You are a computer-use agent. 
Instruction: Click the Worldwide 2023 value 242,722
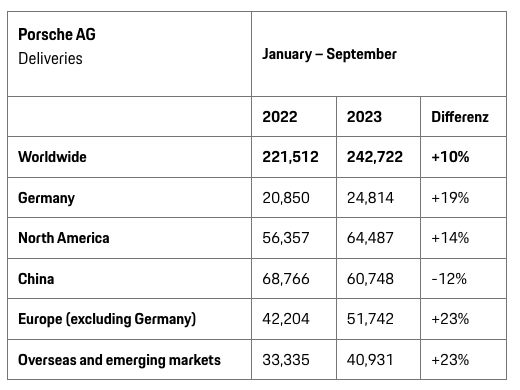[x=375, y=157]
